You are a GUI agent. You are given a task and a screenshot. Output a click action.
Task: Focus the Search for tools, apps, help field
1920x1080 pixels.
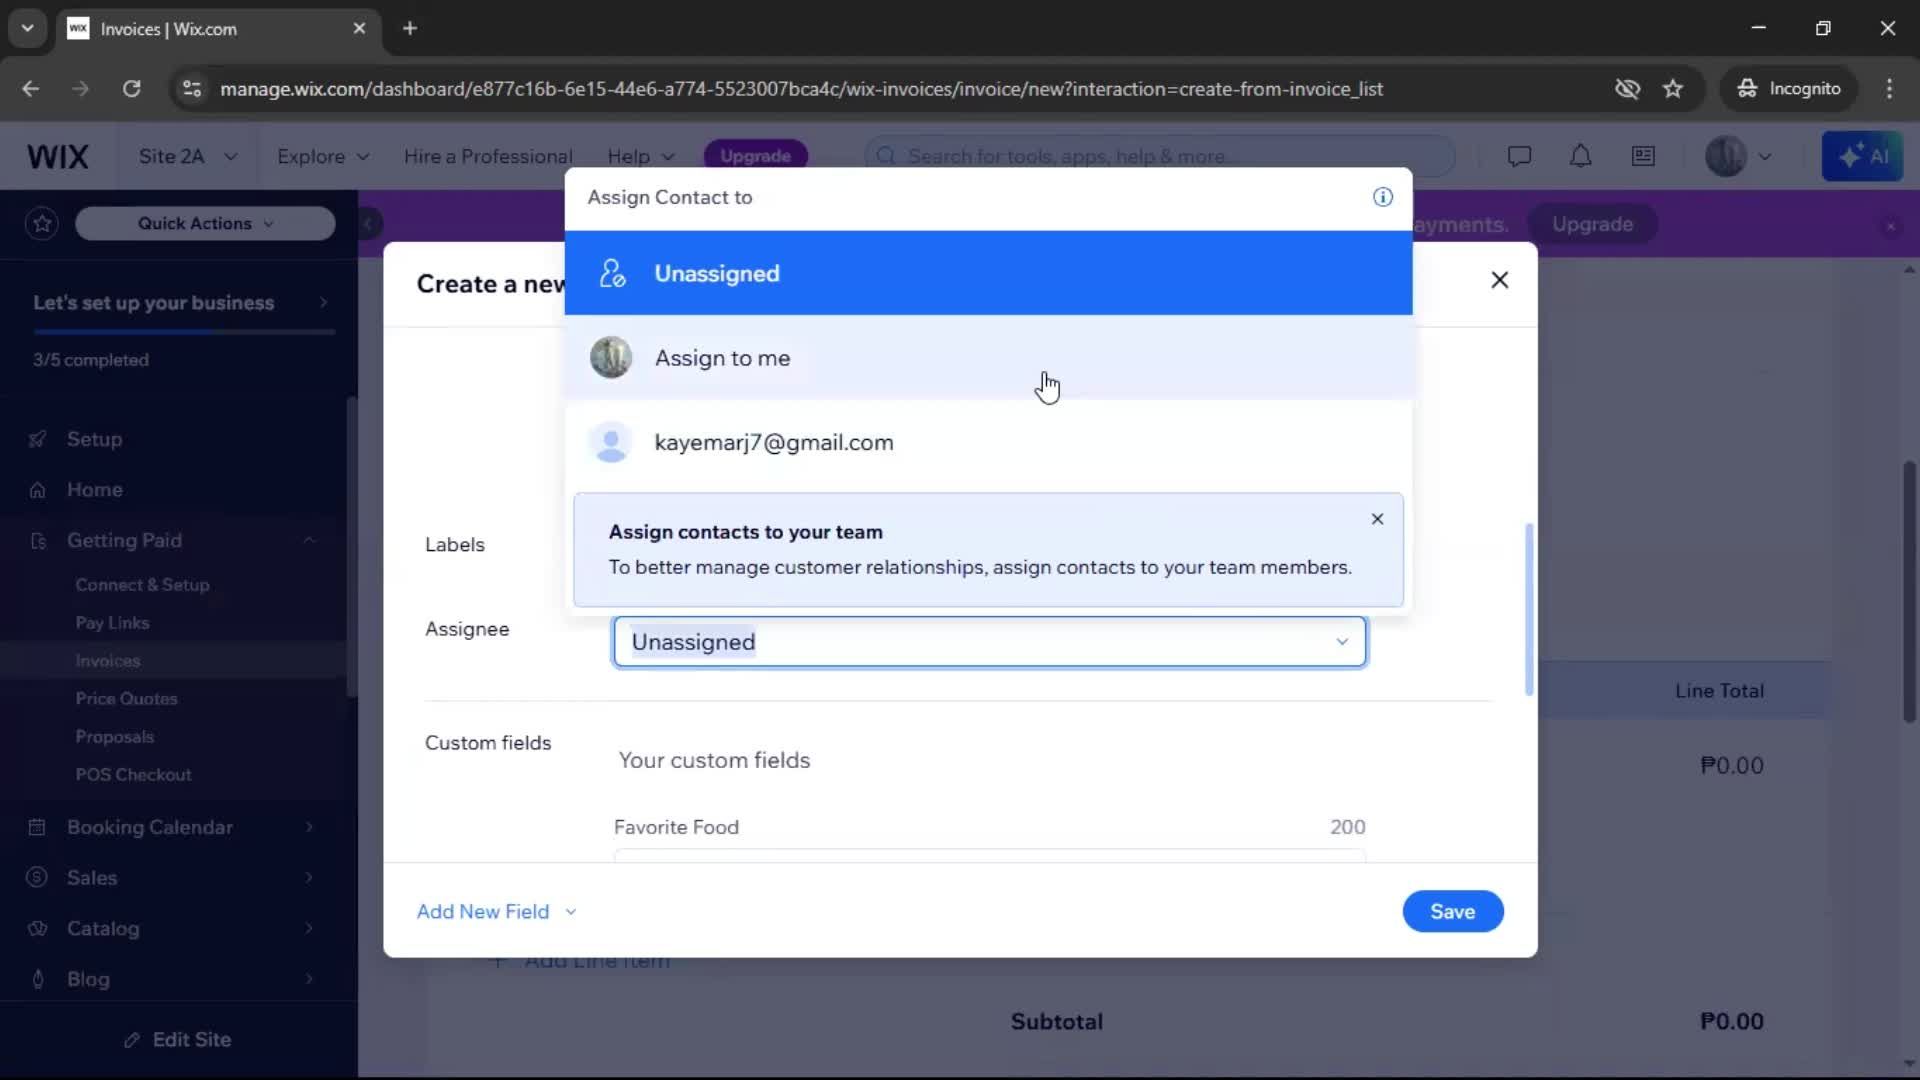pyautogui.click(x=1160, y=156)
